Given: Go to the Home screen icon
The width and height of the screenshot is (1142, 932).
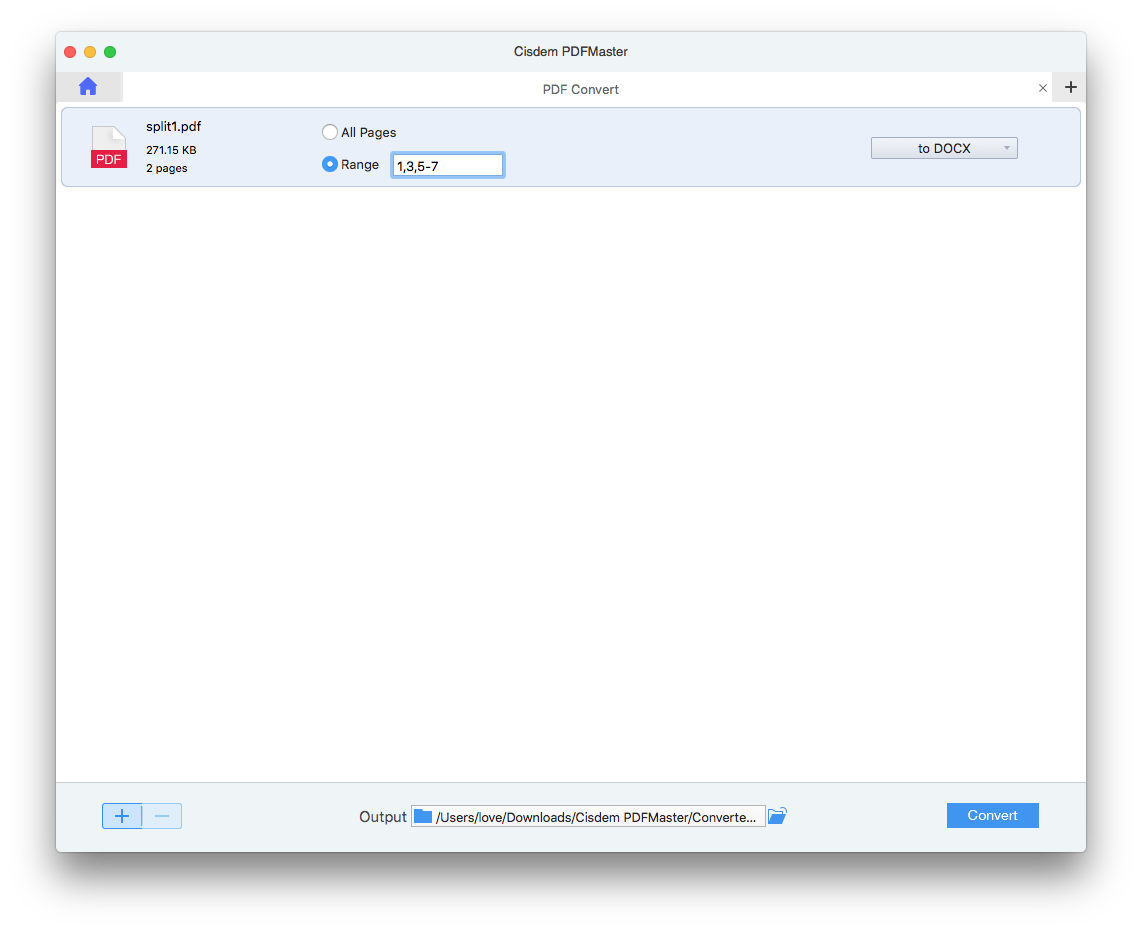Looking at the screenshot, I should (88, 87).
